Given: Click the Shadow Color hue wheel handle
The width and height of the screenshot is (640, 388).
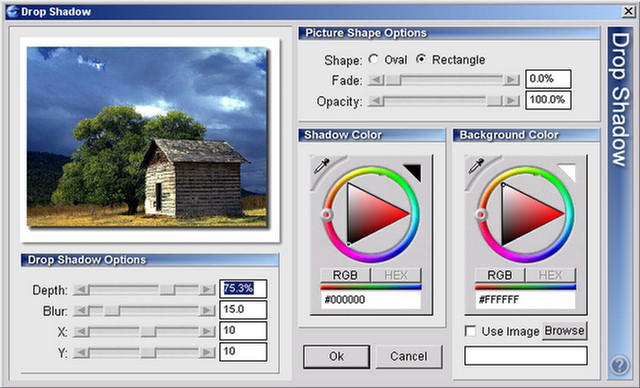Looking at the screenshot, I should pos(326,214).
